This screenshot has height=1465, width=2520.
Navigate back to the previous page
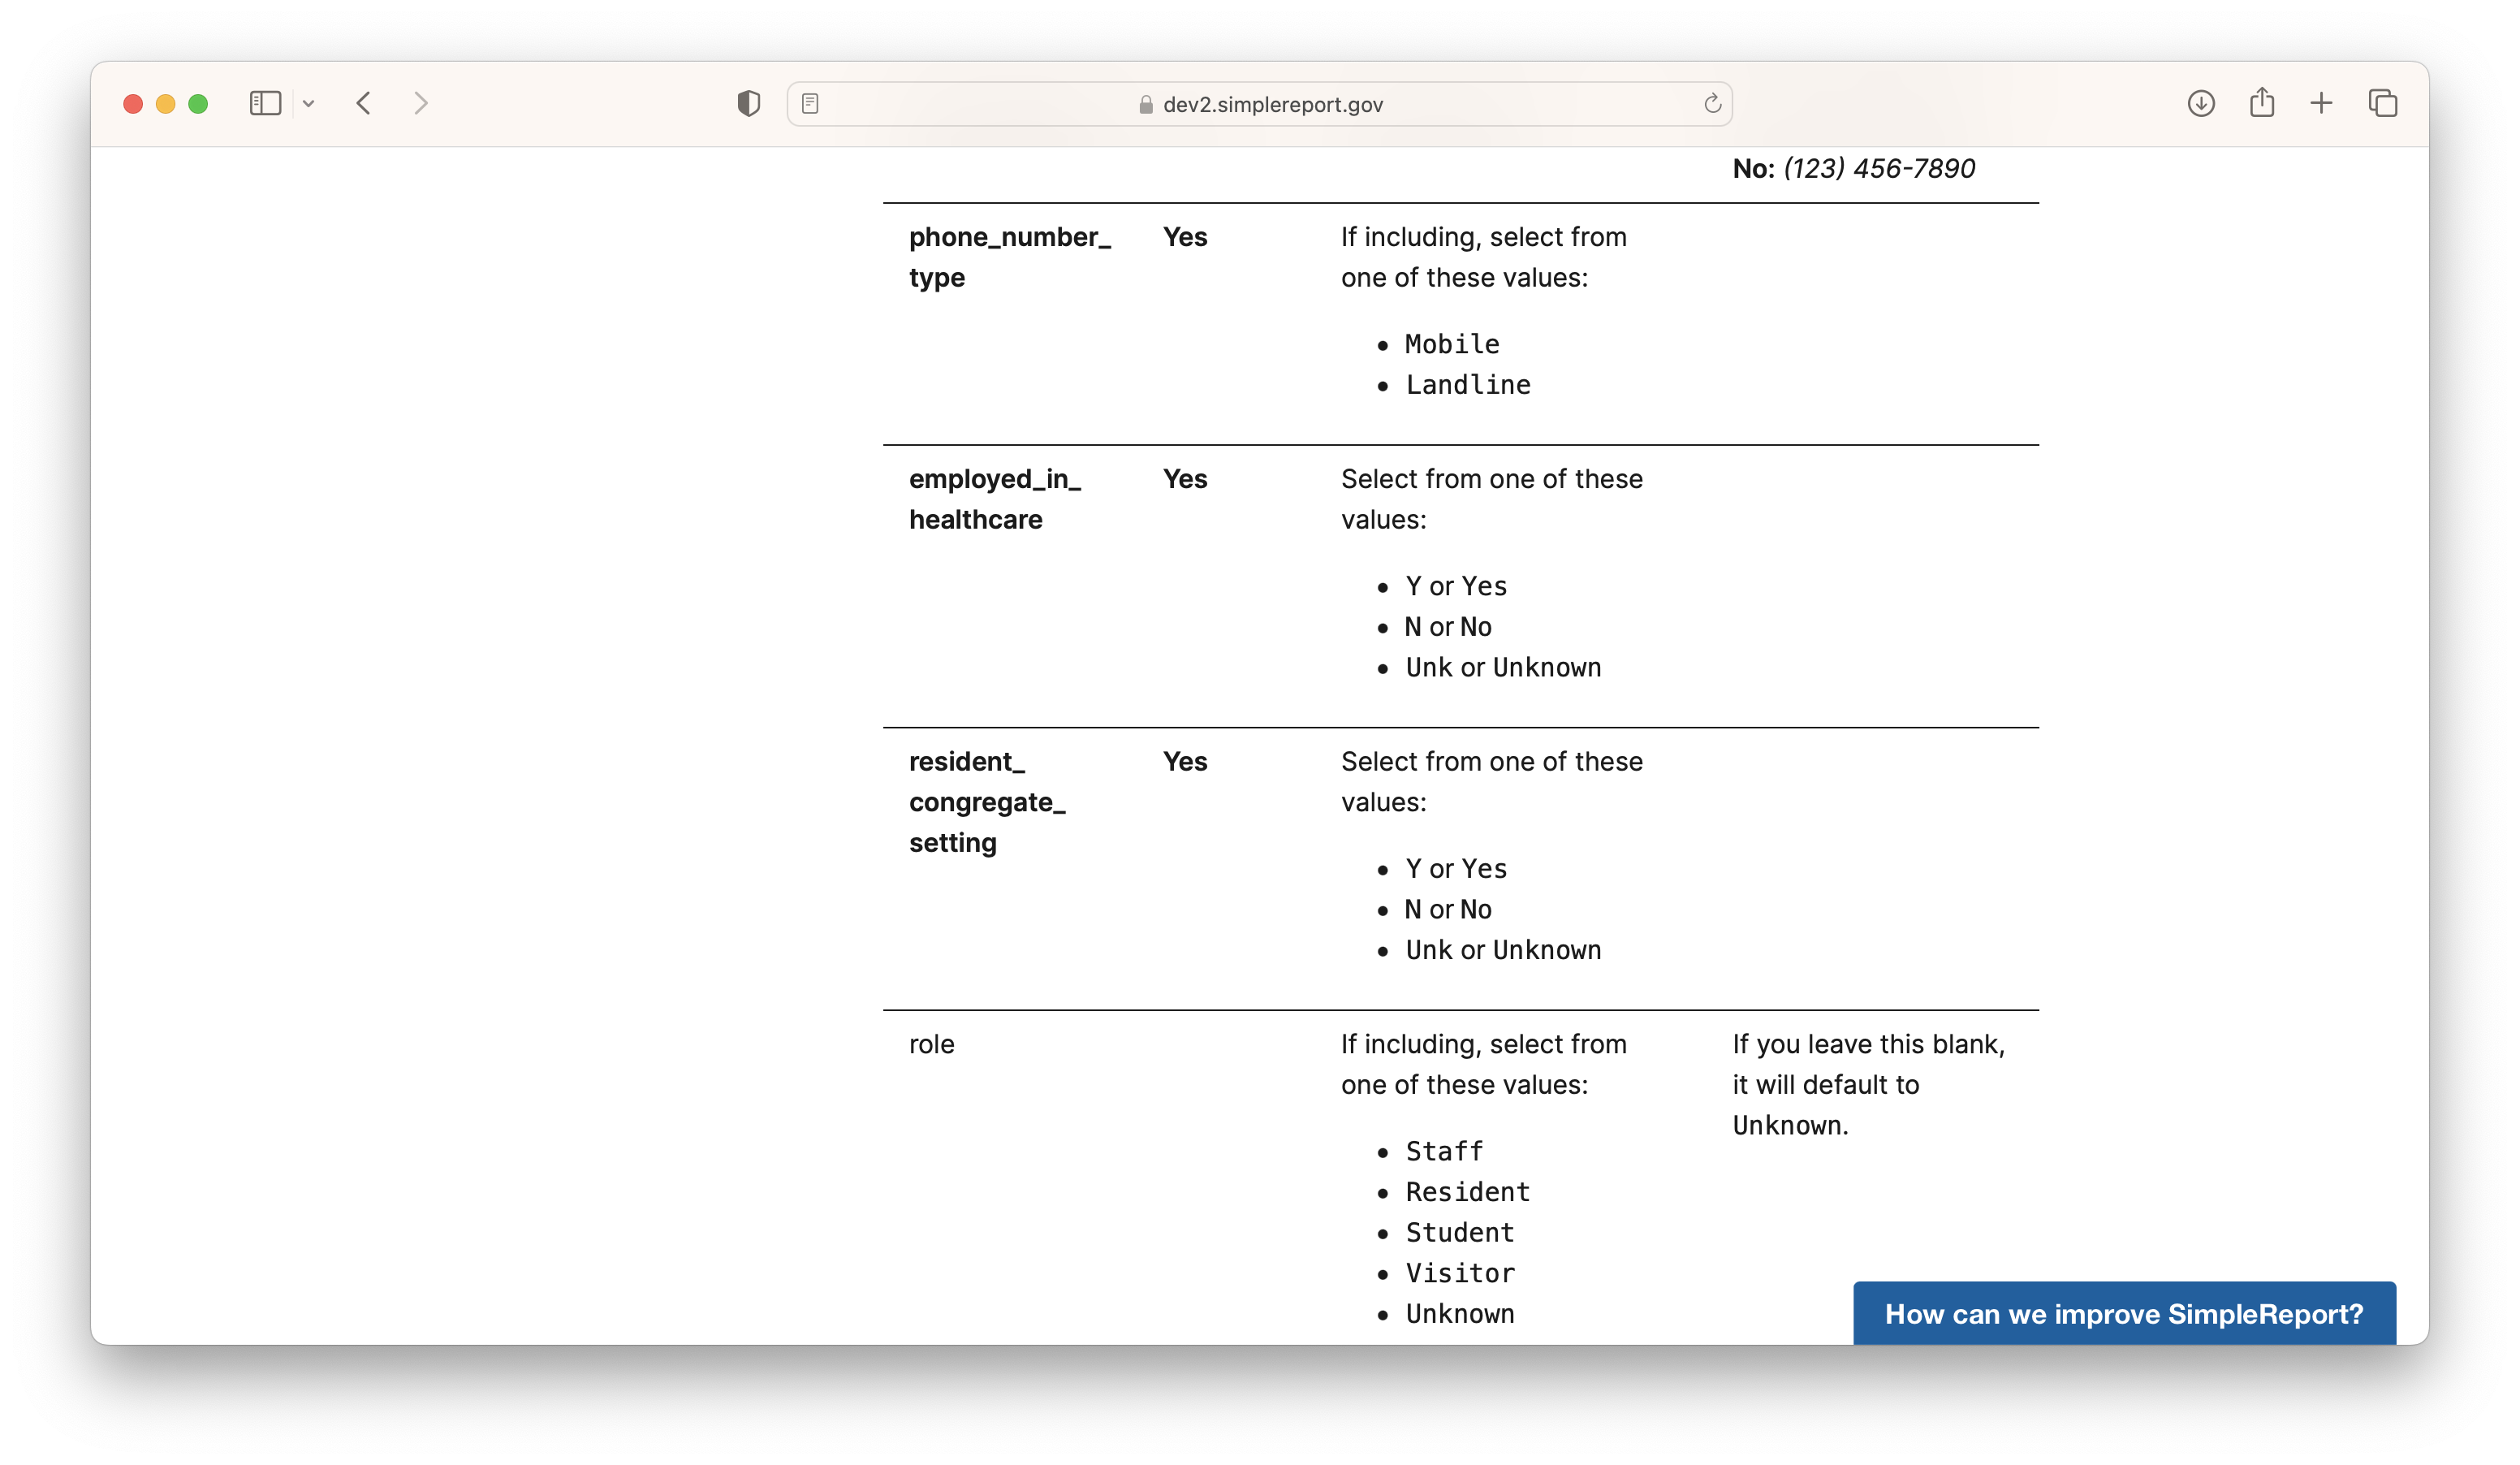(363, 103)
